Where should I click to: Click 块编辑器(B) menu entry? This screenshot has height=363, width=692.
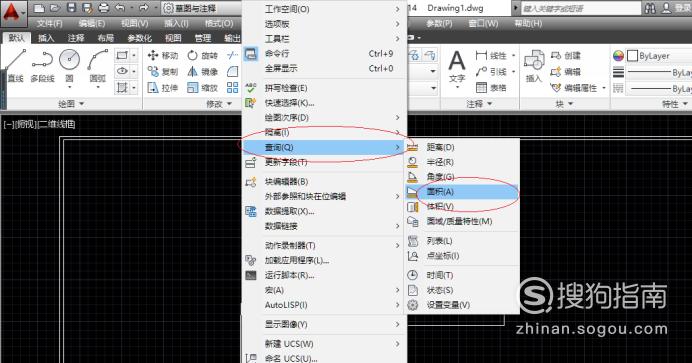[324, 182]
